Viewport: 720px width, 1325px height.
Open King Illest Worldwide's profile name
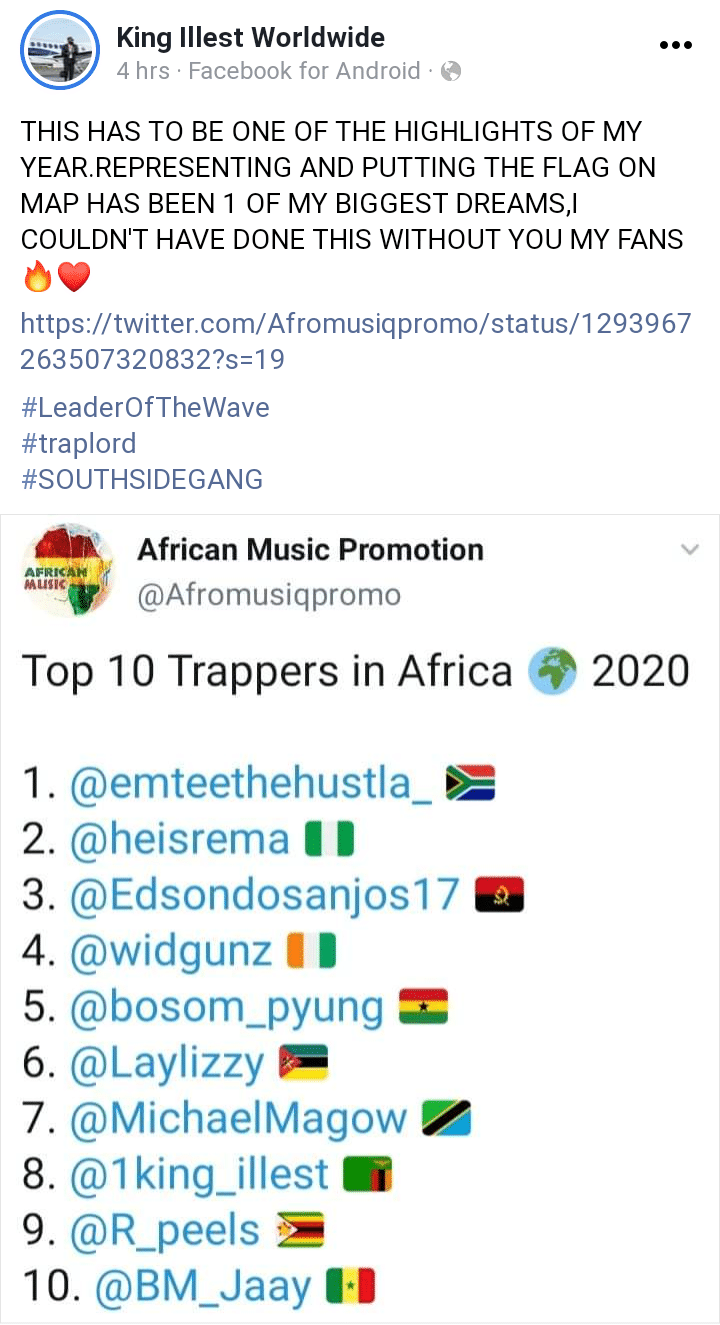coord(250,37)
